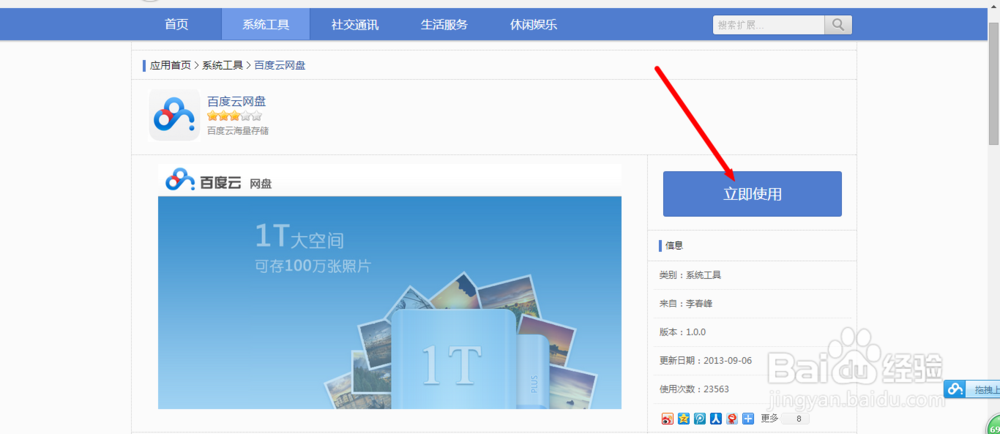Click the 版本：1.0.0 info row
This screenshot has height=434, width=1000.
(x=755, y=332)
